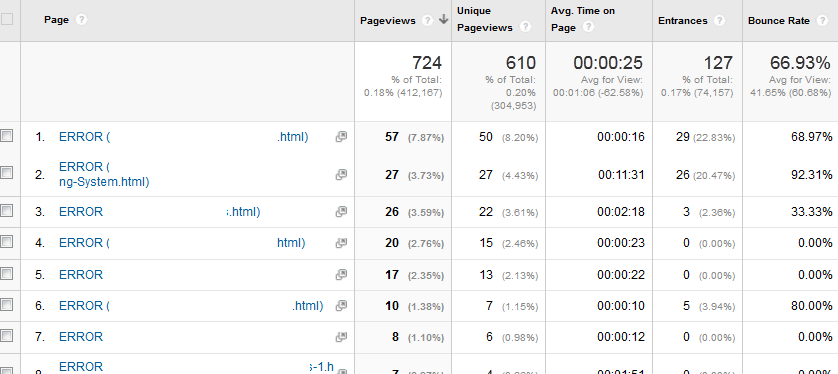Open Entrances column help icon
The width and height of the screenshot is (838, 374).
[719, 21]
